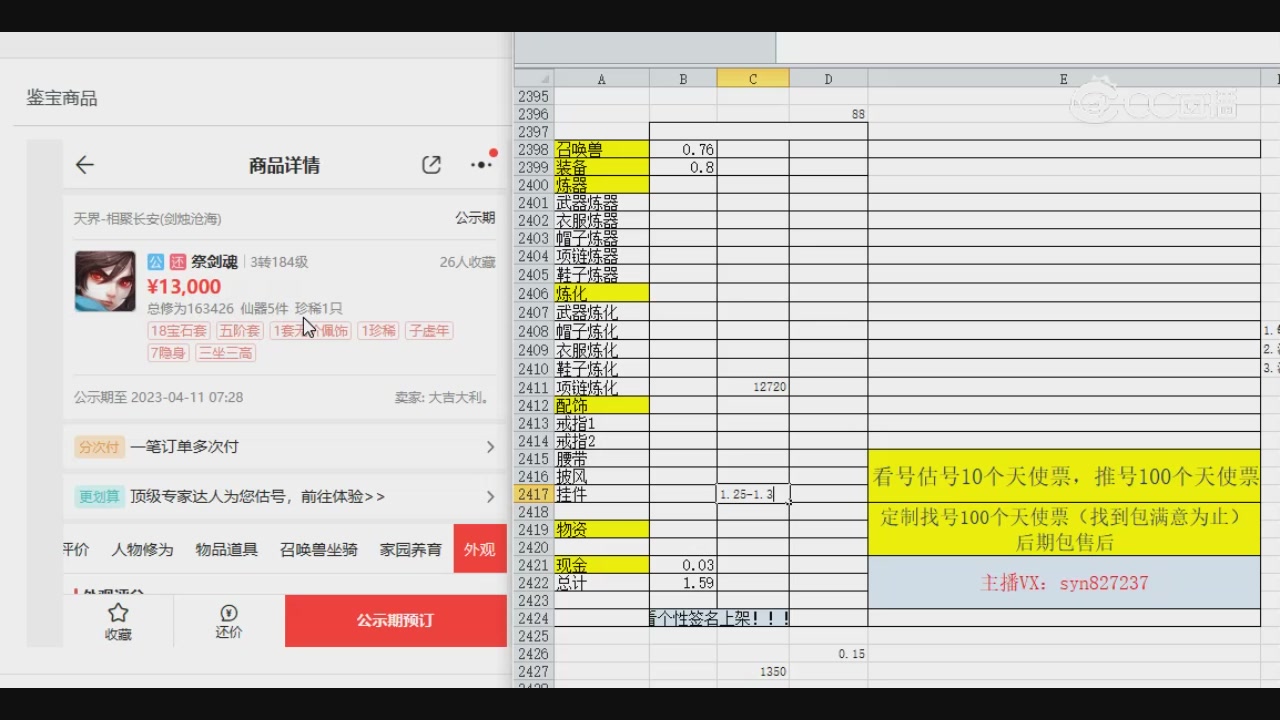Select column E header in spreadsheet
1280x720 pixels.
point(1064,79)
